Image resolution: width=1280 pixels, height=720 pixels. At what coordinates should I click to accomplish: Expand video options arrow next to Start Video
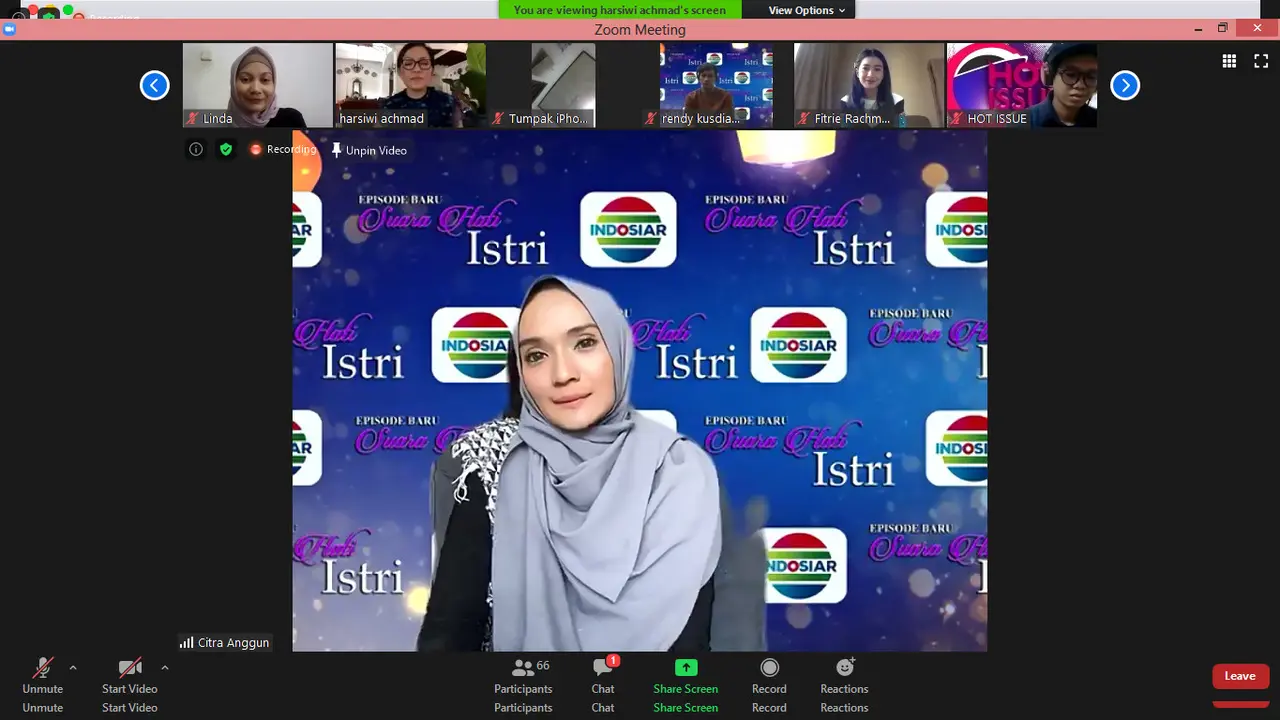(x=165, y=667)
